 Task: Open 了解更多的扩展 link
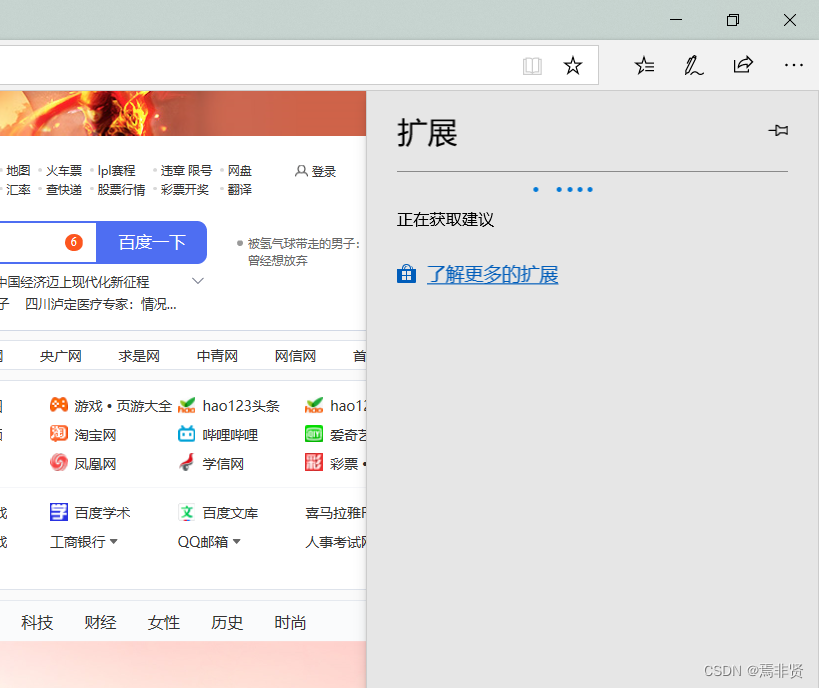coord(493,274)
